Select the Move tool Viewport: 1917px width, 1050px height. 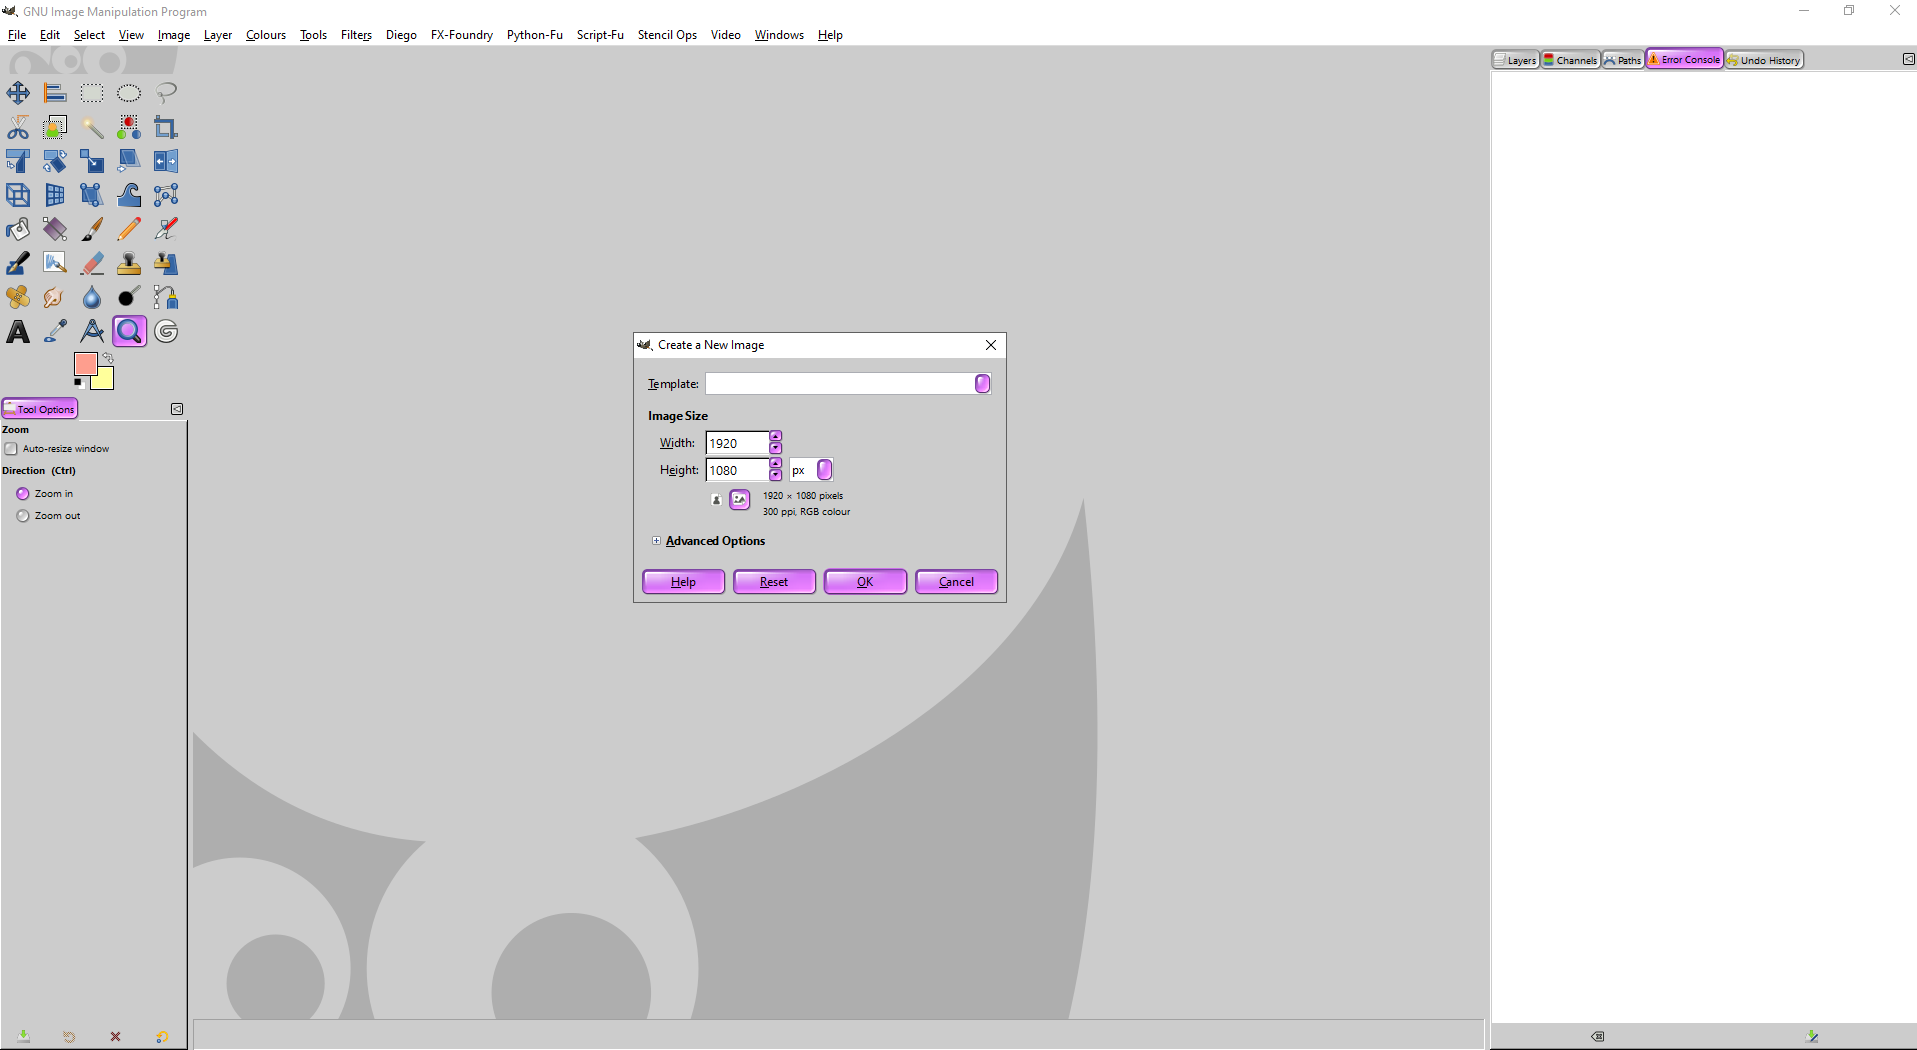[x=18, y=93]
